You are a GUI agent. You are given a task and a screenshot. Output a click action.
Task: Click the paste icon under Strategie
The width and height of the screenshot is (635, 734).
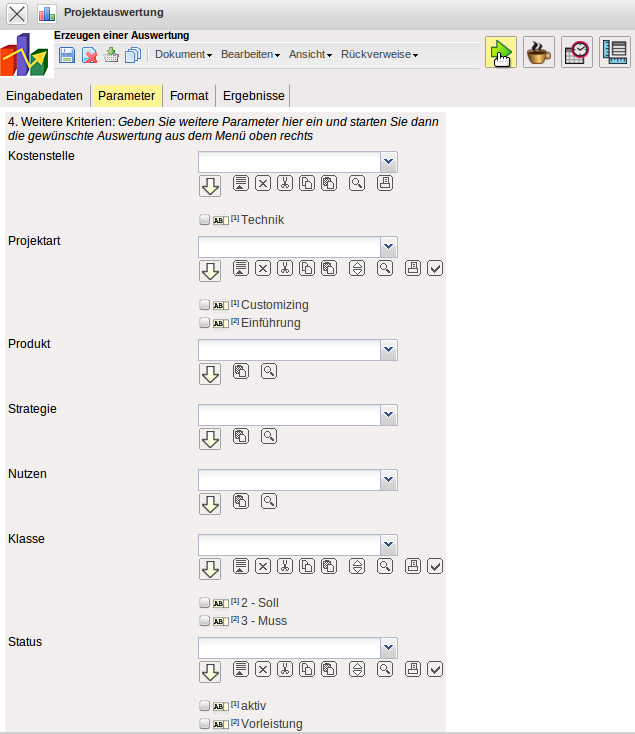240,436
